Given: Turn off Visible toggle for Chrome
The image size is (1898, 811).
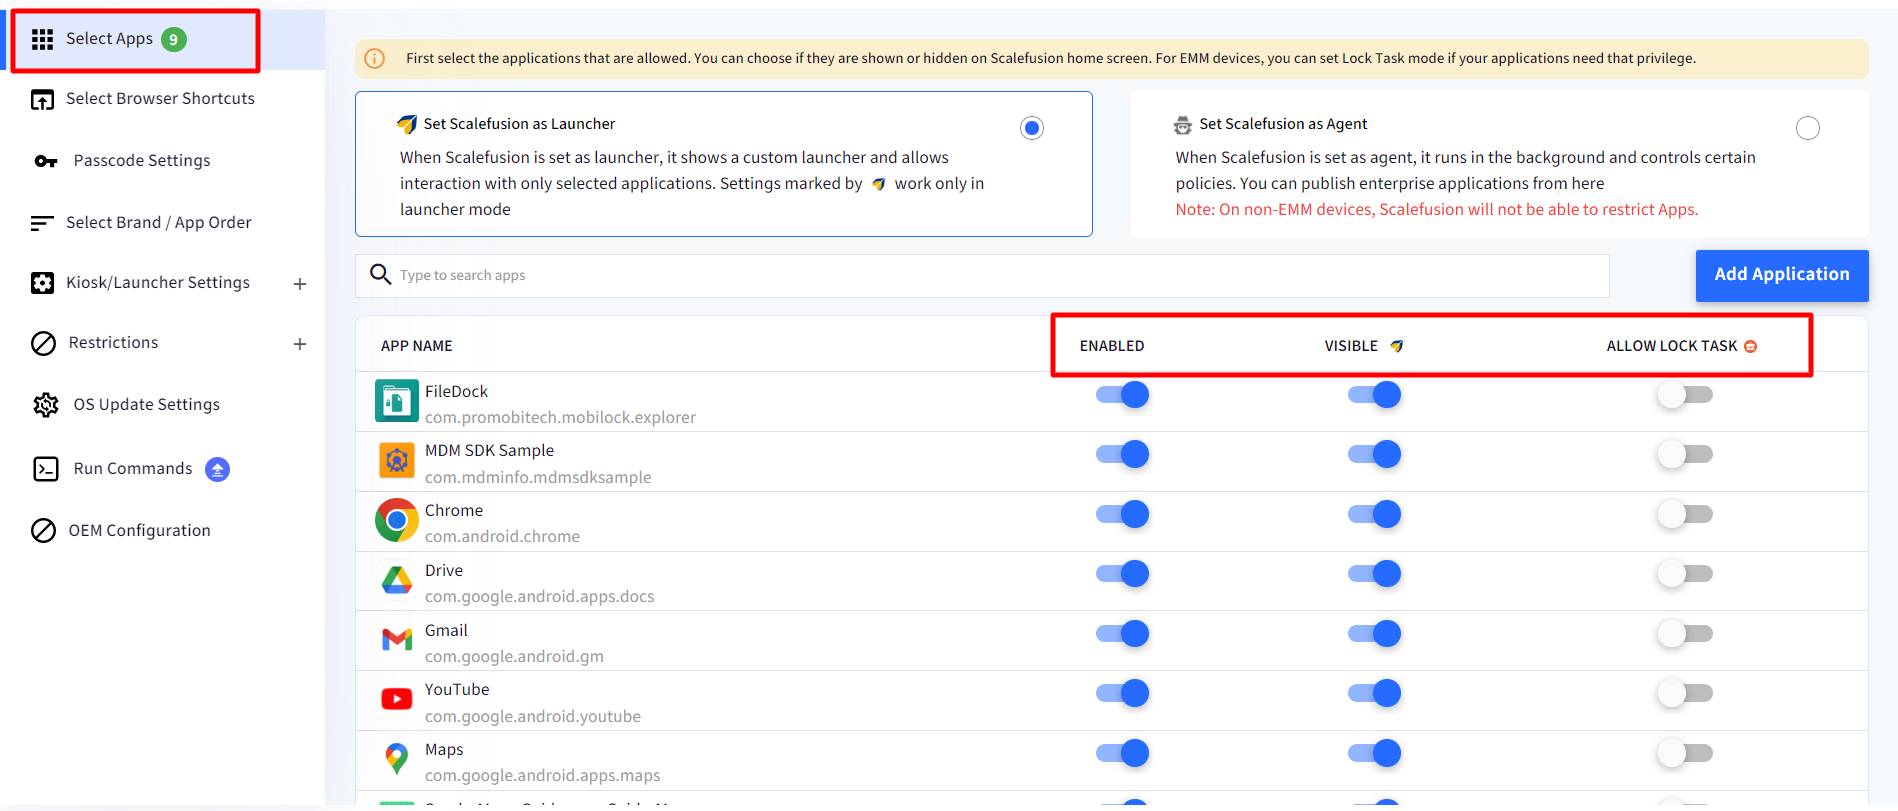Looking at the screenshot, I should (1374, 514).
